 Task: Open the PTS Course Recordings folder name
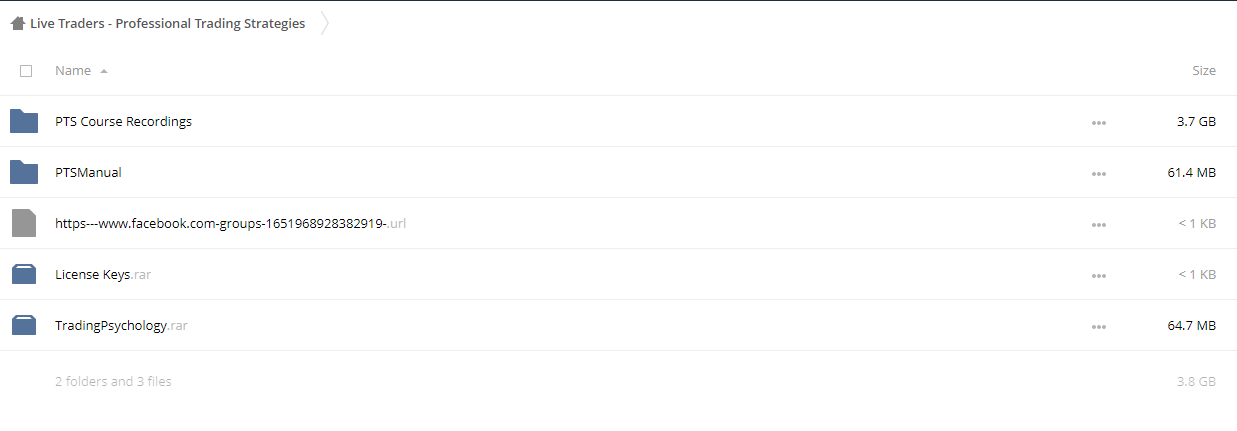coord(123,121)
